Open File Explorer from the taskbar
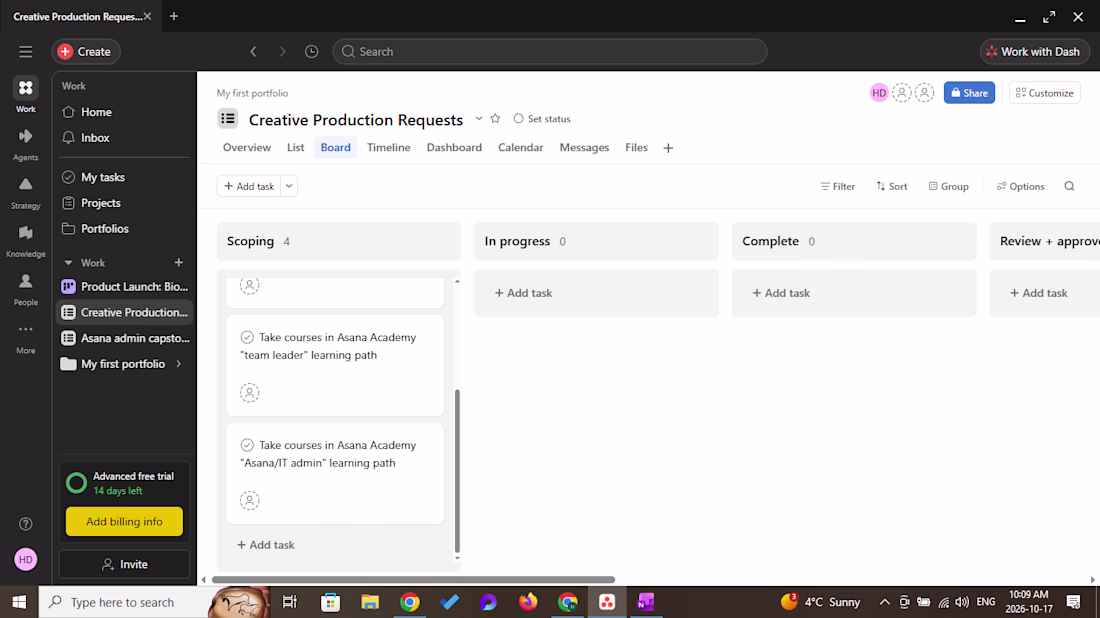 pyautogui.click(x=370, y=602)
